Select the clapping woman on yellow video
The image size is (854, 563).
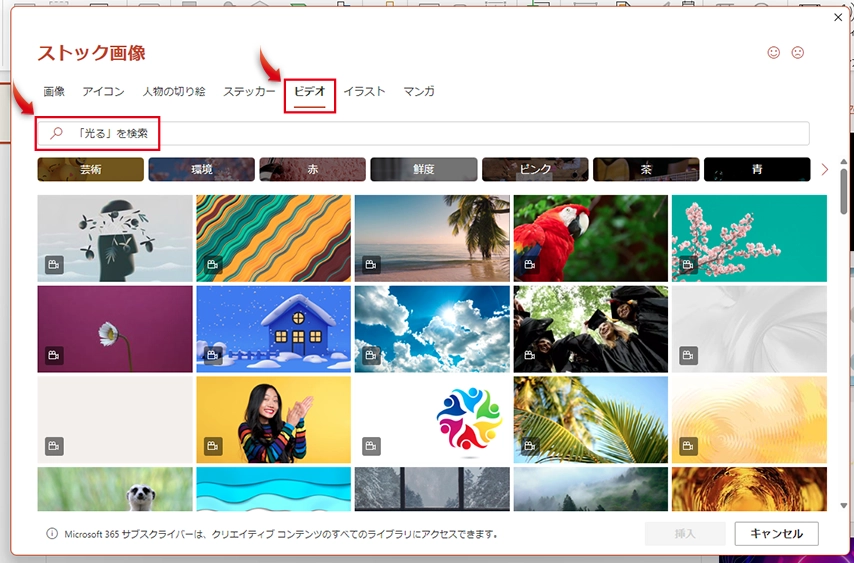[273, 420]
